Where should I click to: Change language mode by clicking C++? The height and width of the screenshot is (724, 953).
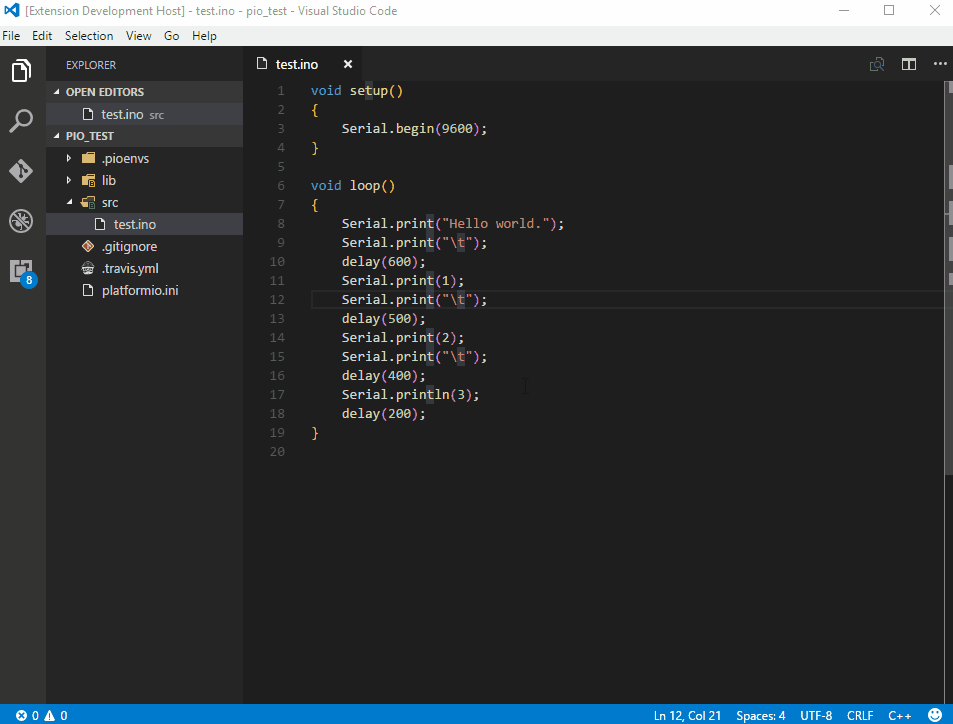(x=899, y=715)
